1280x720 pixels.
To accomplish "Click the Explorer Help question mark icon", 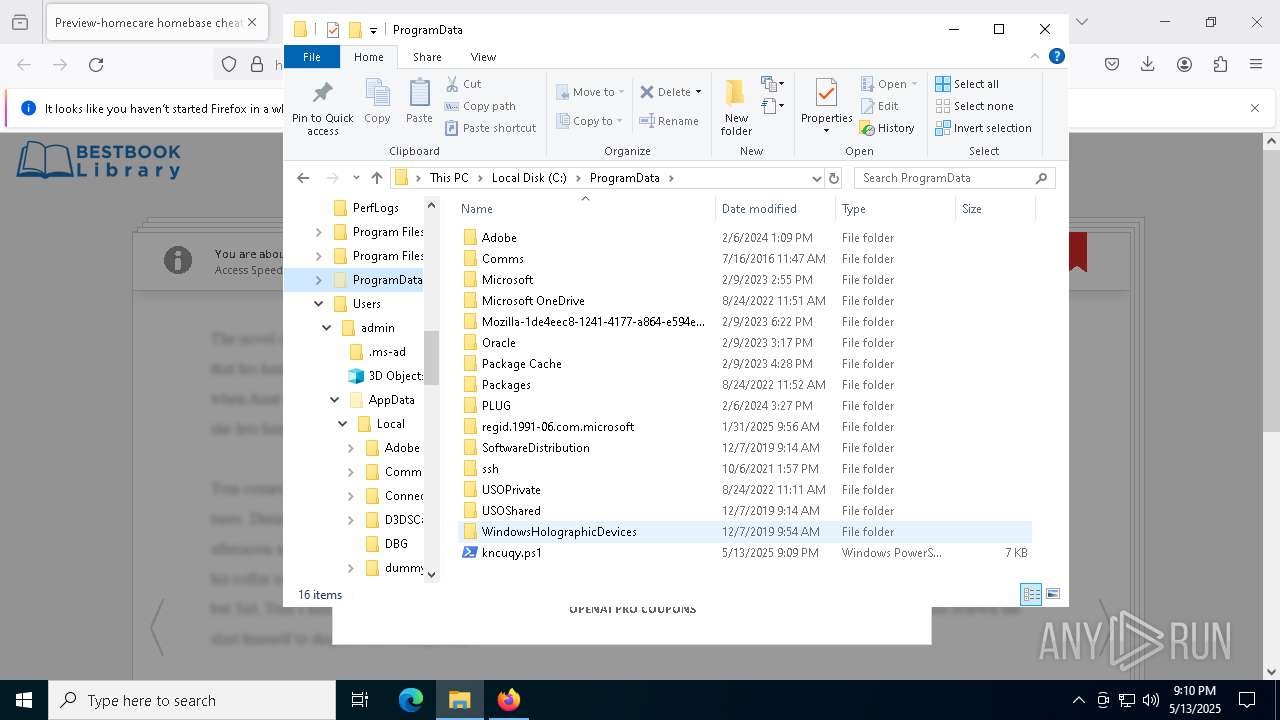I will (1057, 56).
